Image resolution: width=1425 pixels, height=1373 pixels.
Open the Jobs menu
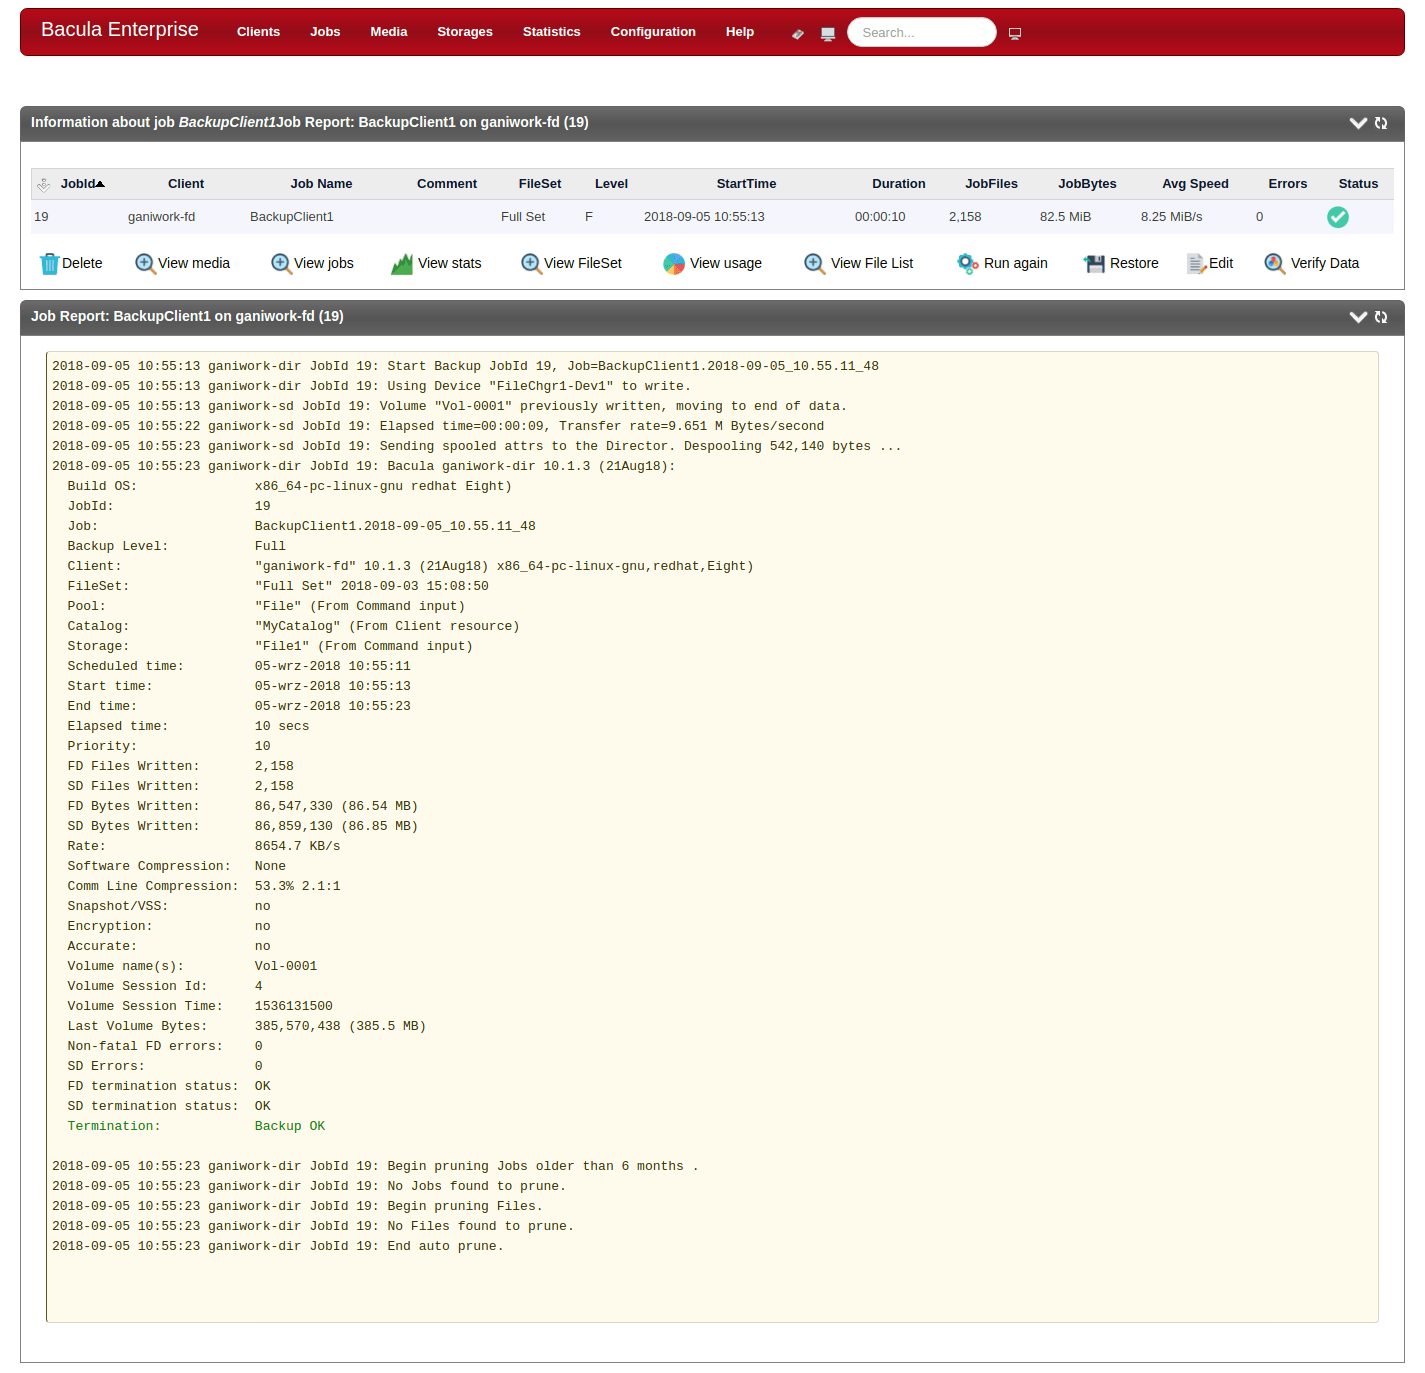tap(325, 32)
